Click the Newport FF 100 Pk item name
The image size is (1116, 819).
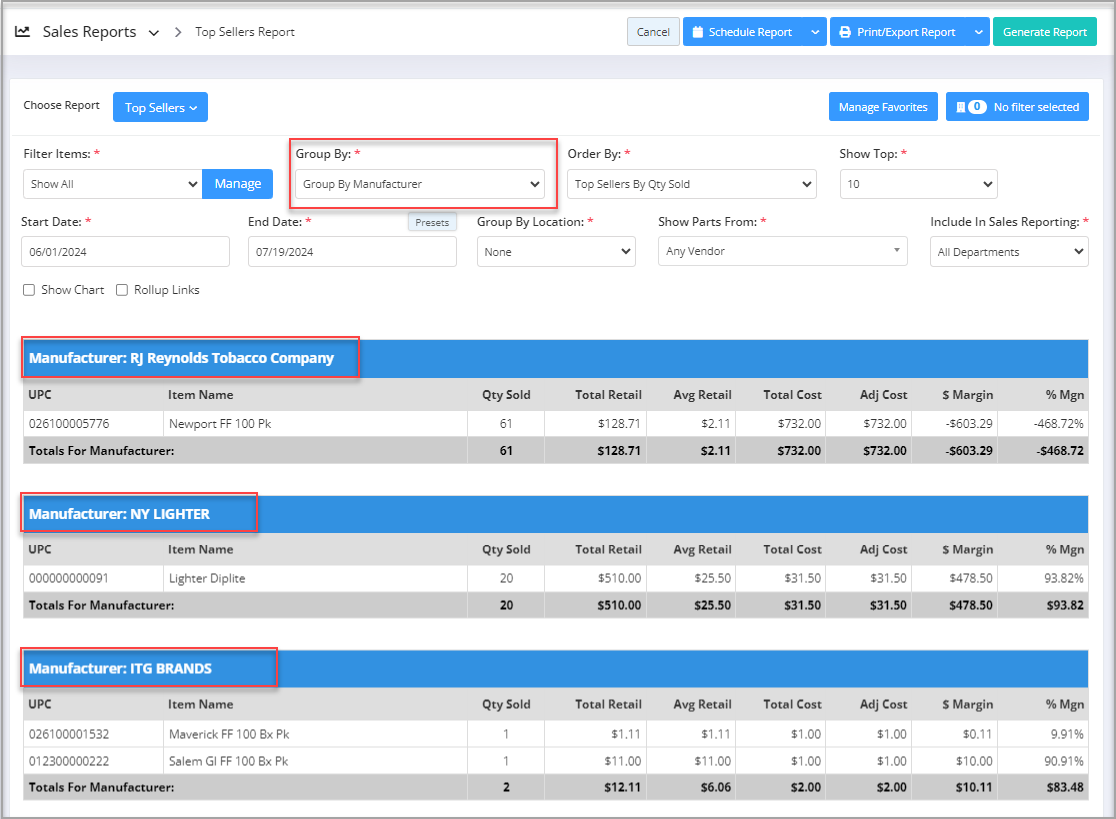[x=220, y=423]
